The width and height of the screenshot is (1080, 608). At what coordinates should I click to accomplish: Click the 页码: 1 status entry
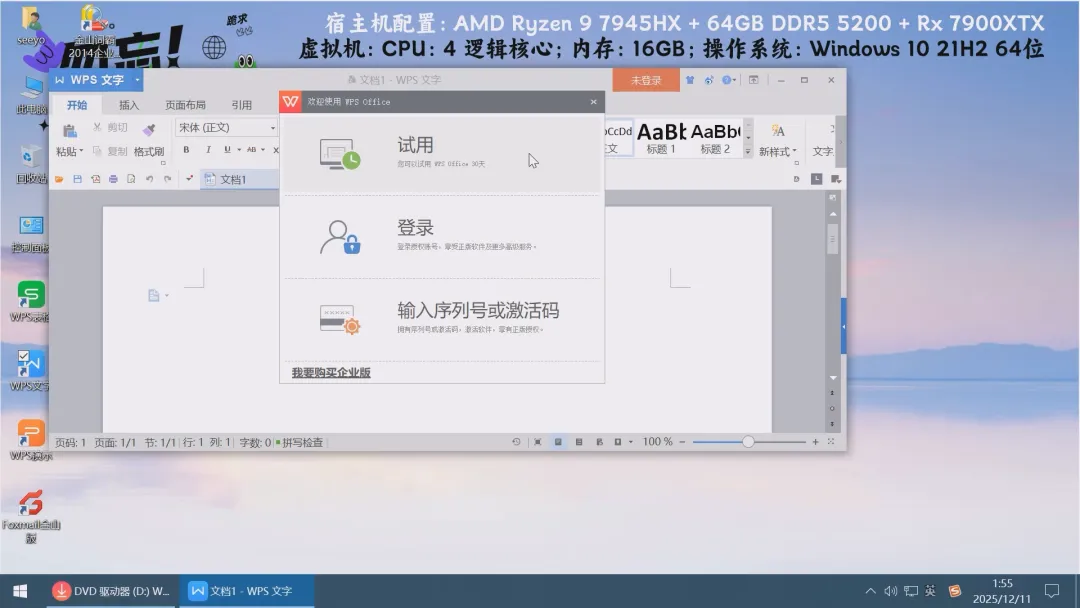[x=70, y=443]
